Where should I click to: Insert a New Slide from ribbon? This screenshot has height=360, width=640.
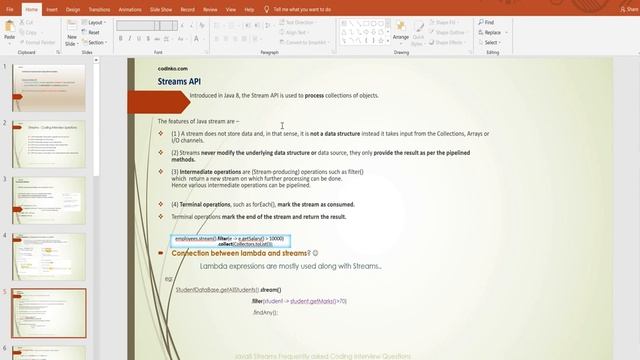point(72,33)
